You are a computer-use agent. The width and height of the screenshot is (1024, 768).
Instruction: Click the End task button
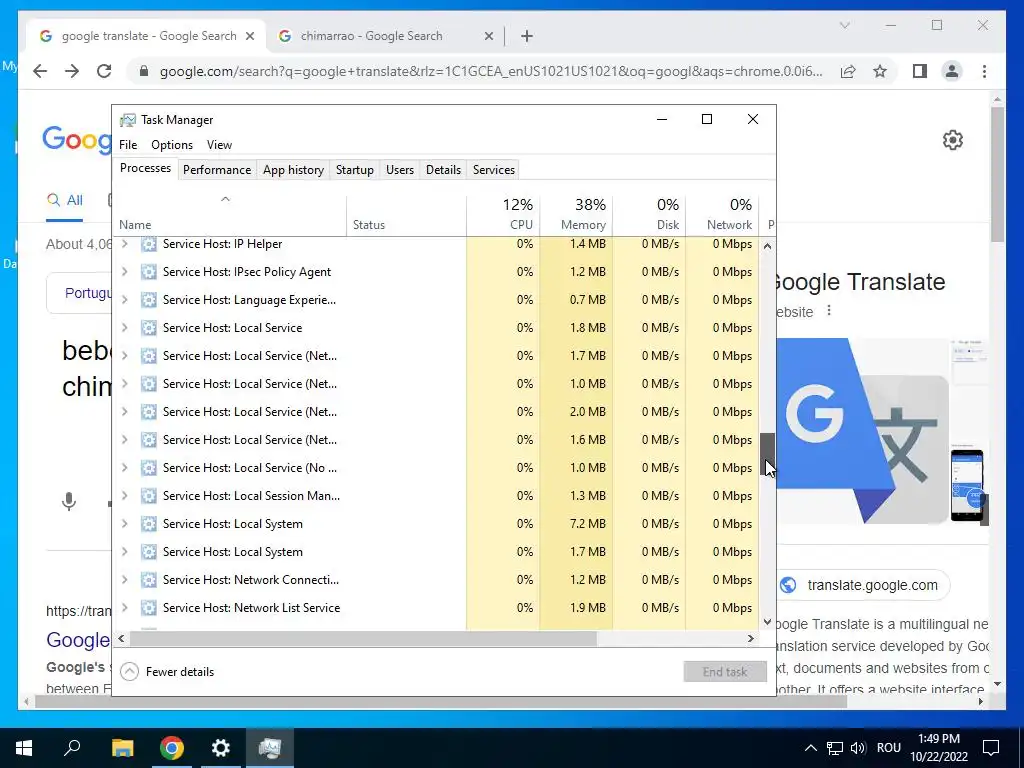(725, 672)
